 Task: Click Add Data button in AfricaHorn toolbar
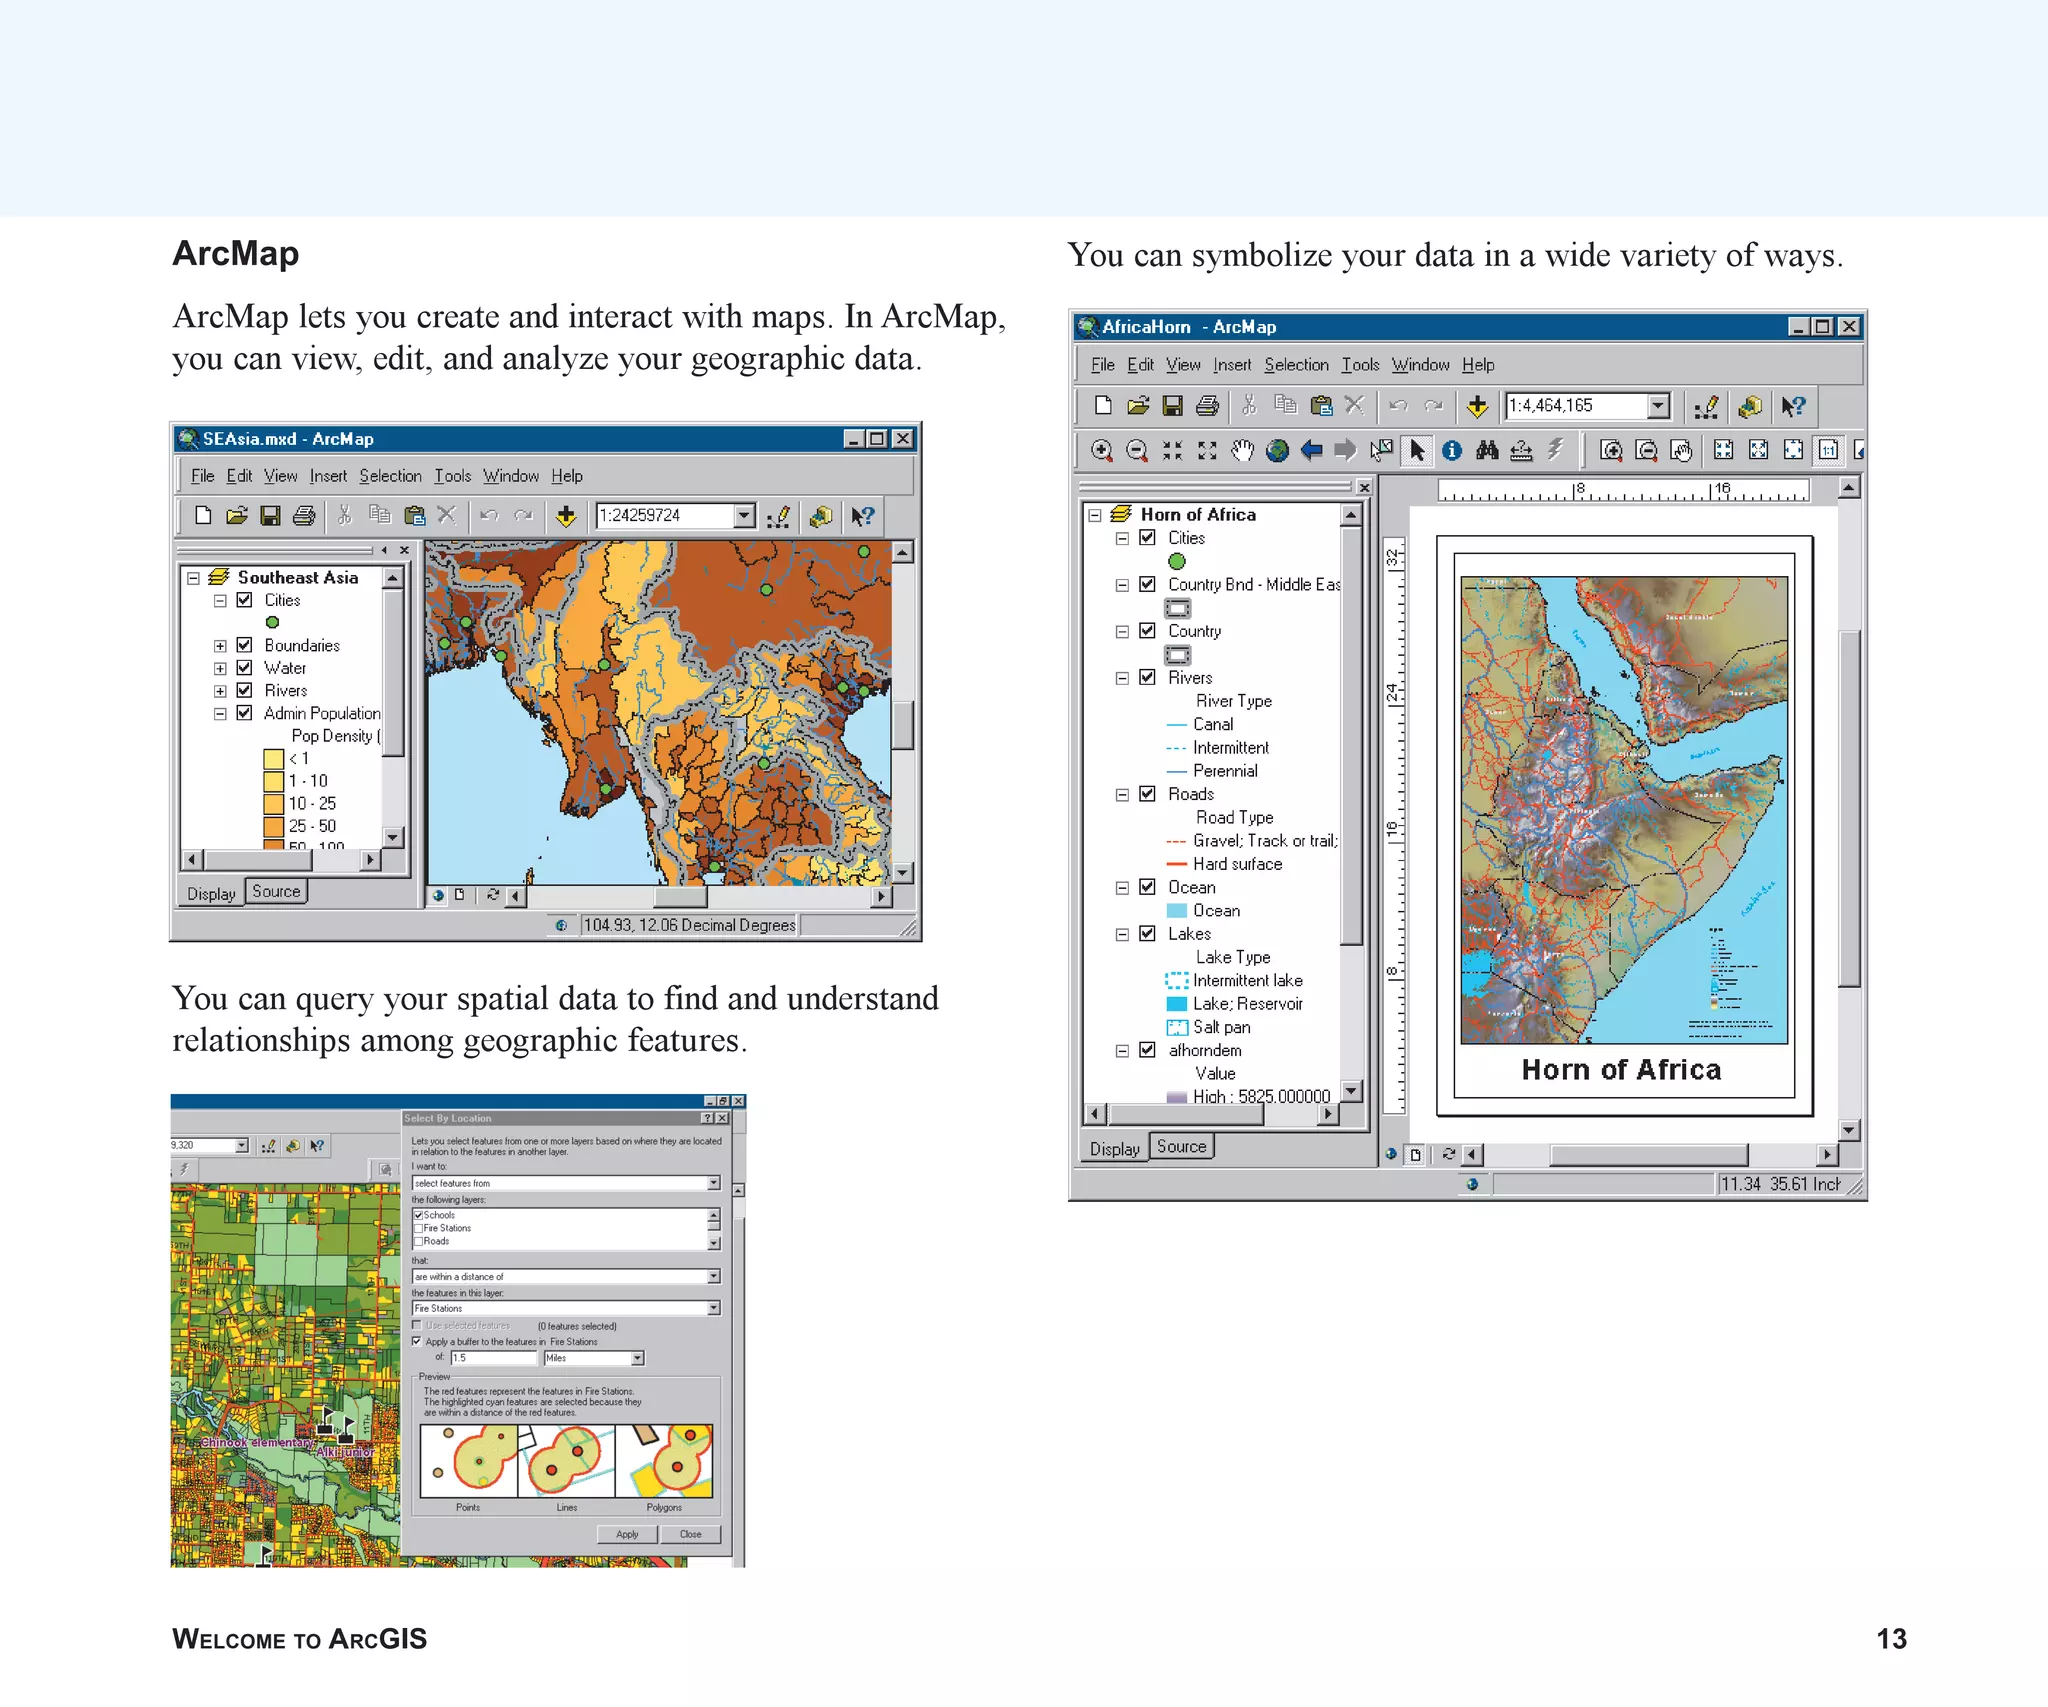pos(1477,406)
